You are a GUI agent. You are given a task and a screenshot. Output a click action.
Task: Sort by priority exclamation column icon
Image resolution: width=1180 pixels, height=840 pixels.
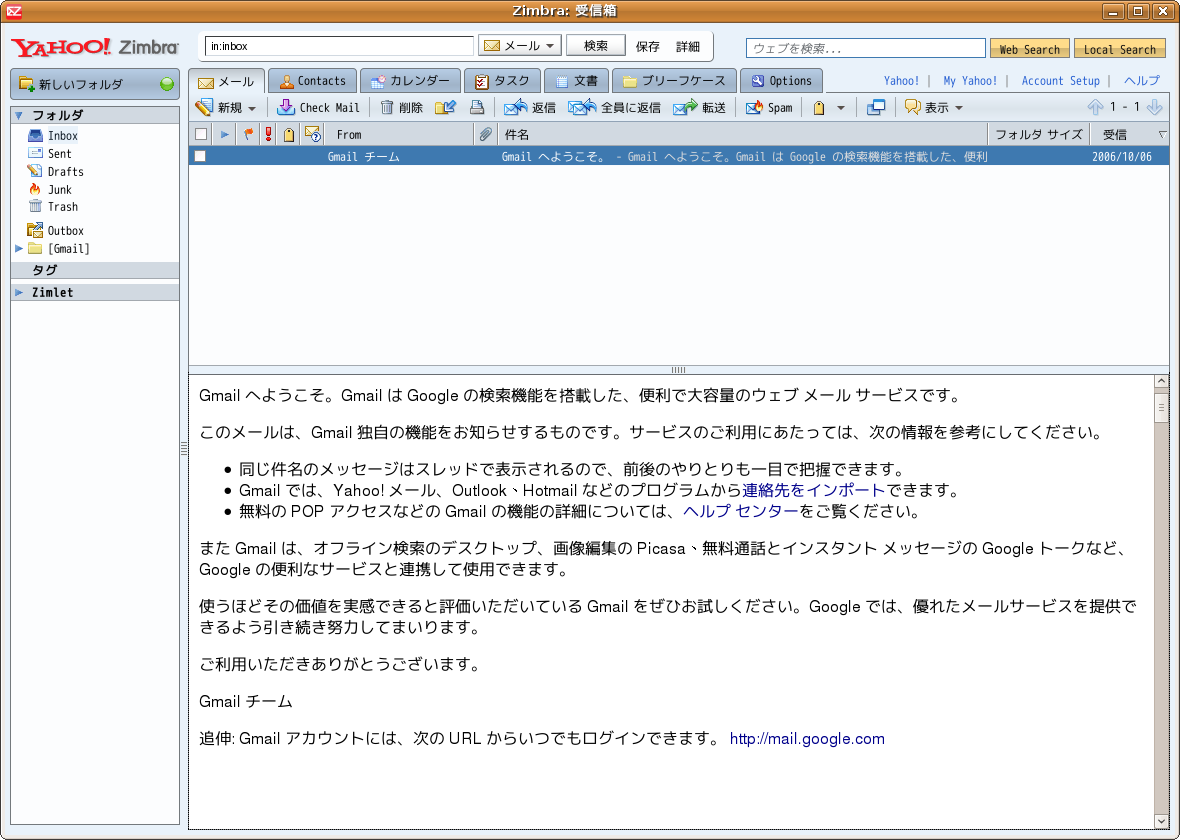pyautogui.click(x=268, y=134)
